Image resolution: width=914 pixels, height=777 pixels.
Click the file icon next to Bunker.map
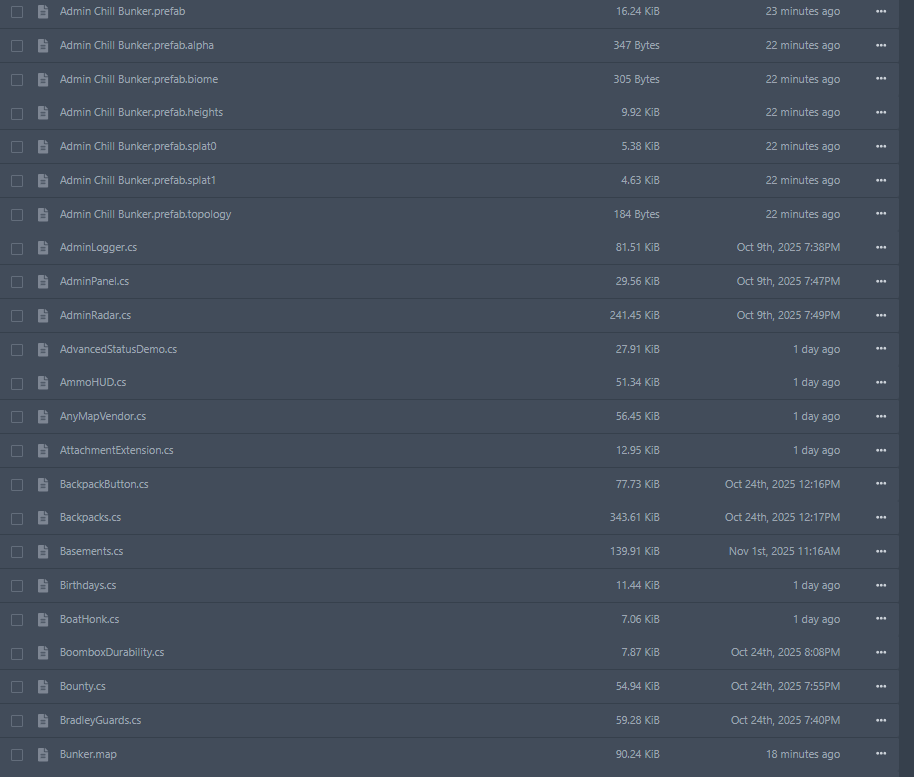tap(43, 754)
